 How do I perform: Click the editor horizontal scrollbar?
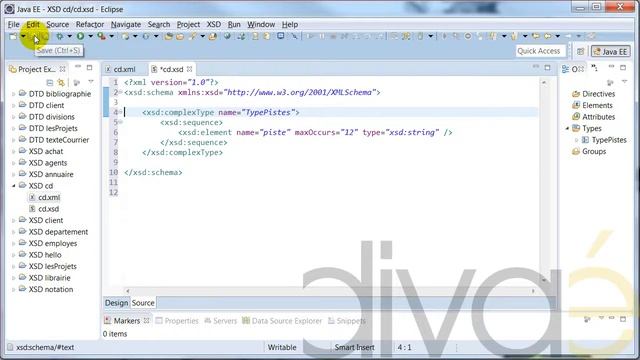coord(330,291)
